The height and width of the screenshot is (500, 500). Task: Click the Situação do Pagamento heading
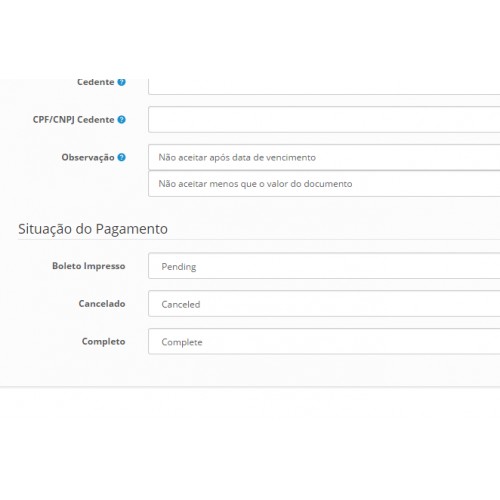93,229
